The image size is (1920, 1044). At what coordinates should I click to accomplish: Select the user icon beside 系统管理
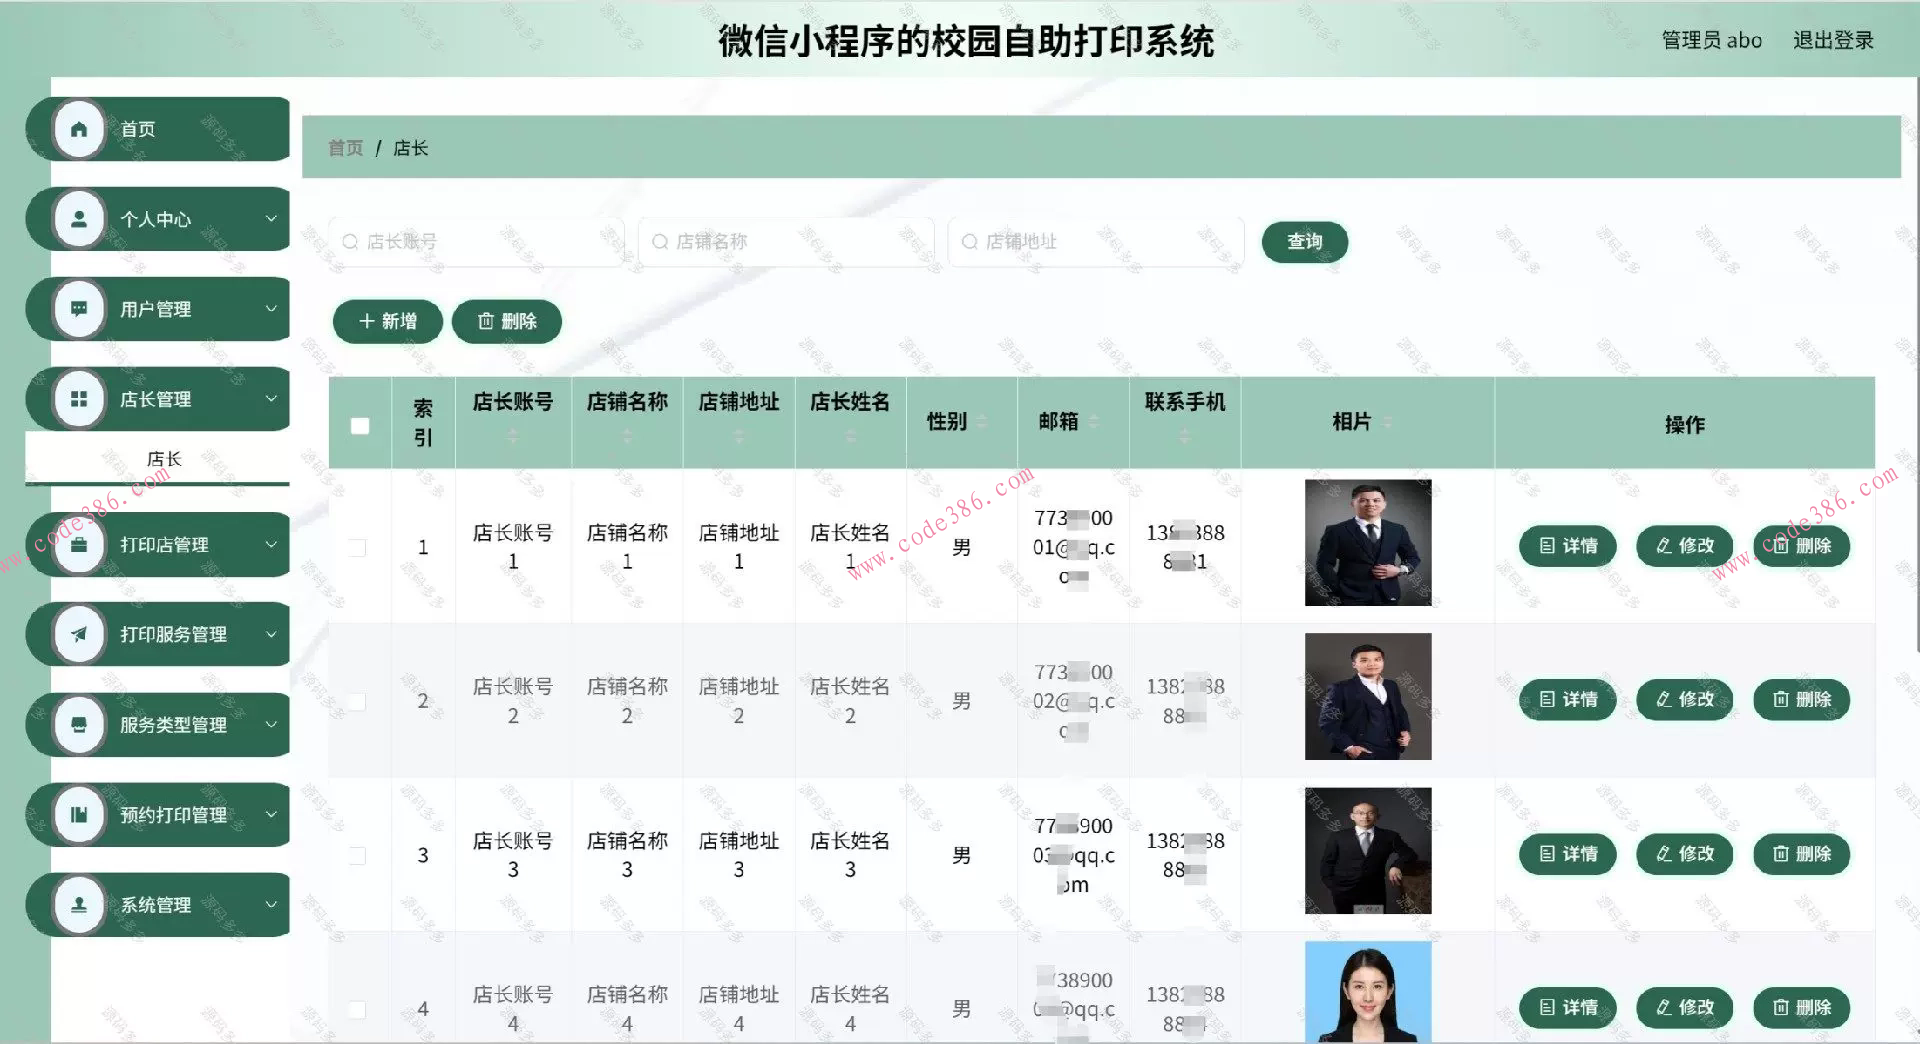79,904
